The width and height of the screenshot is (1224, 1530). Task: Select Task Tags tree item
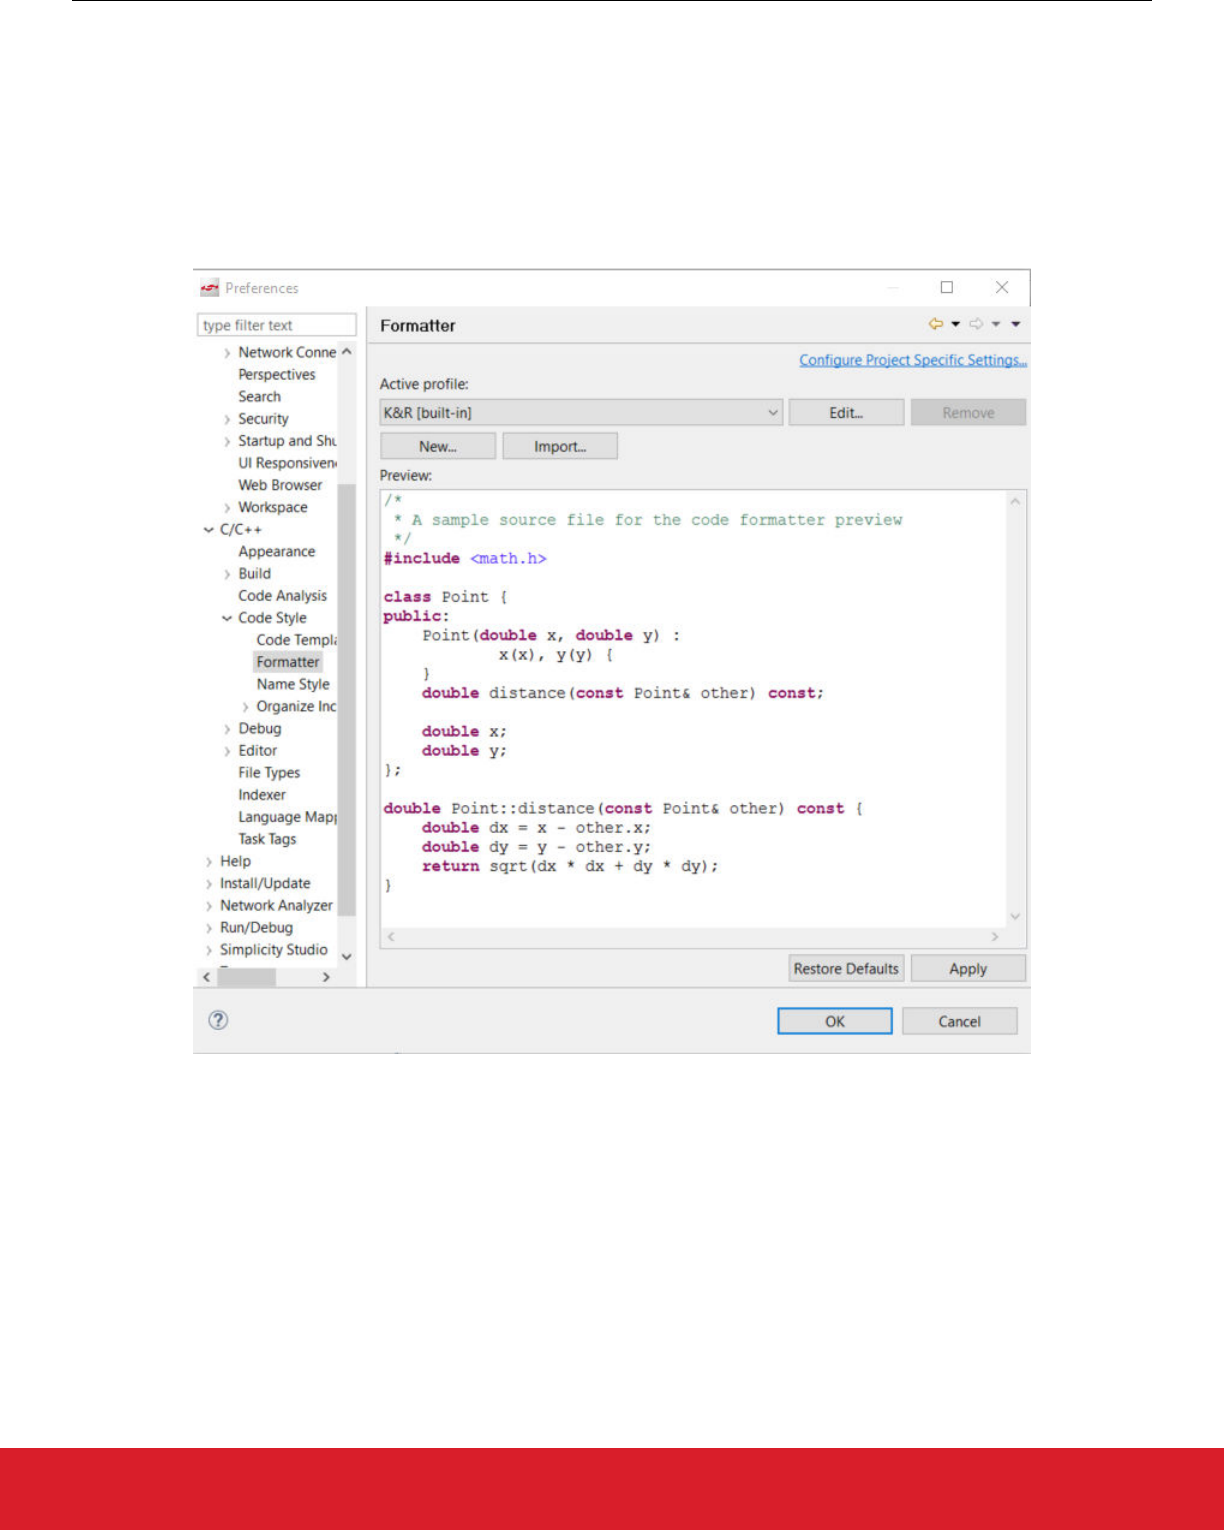click(x=267, y=839)
